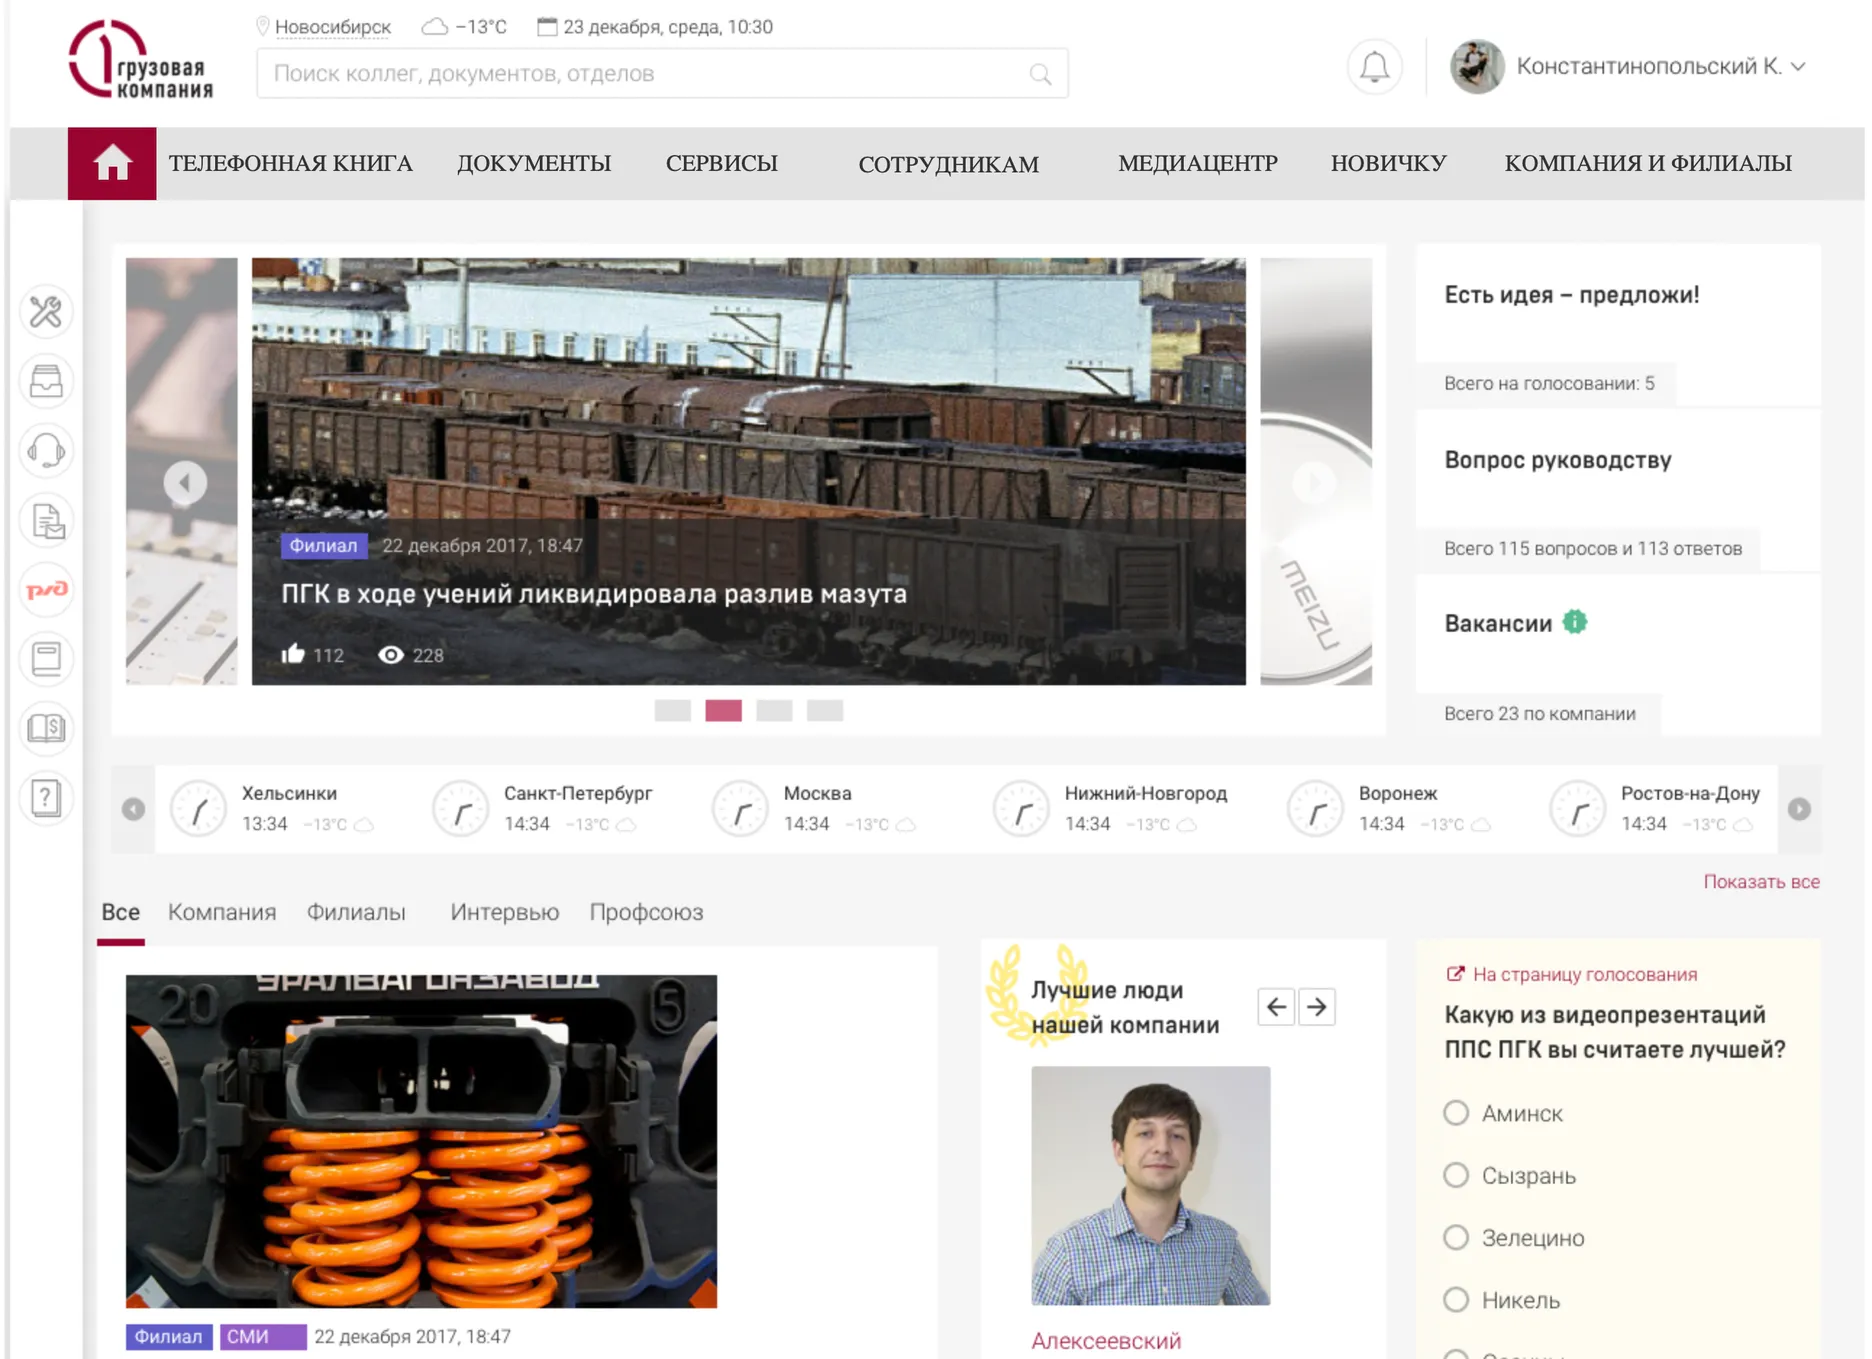Click СМИ tag under news image
Viewport: 1872px width, 1359px height.
click(x=263, y=1337)
